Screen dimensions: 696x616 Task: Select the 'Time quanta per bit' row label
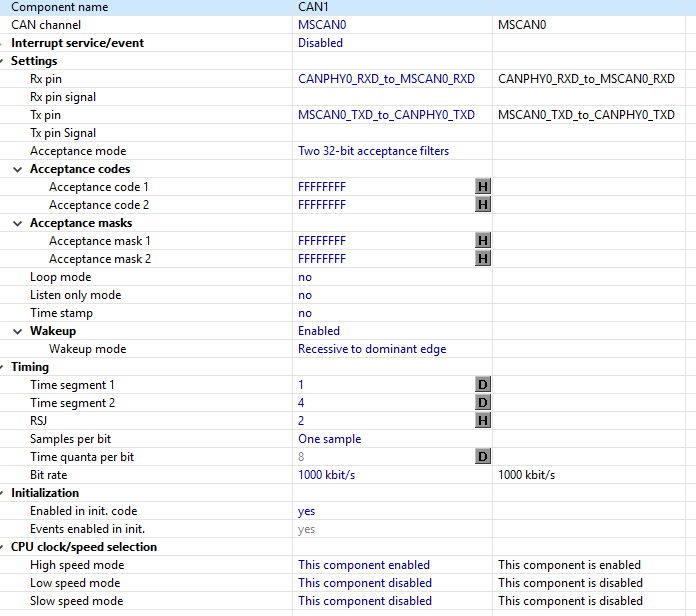point(82,457)
